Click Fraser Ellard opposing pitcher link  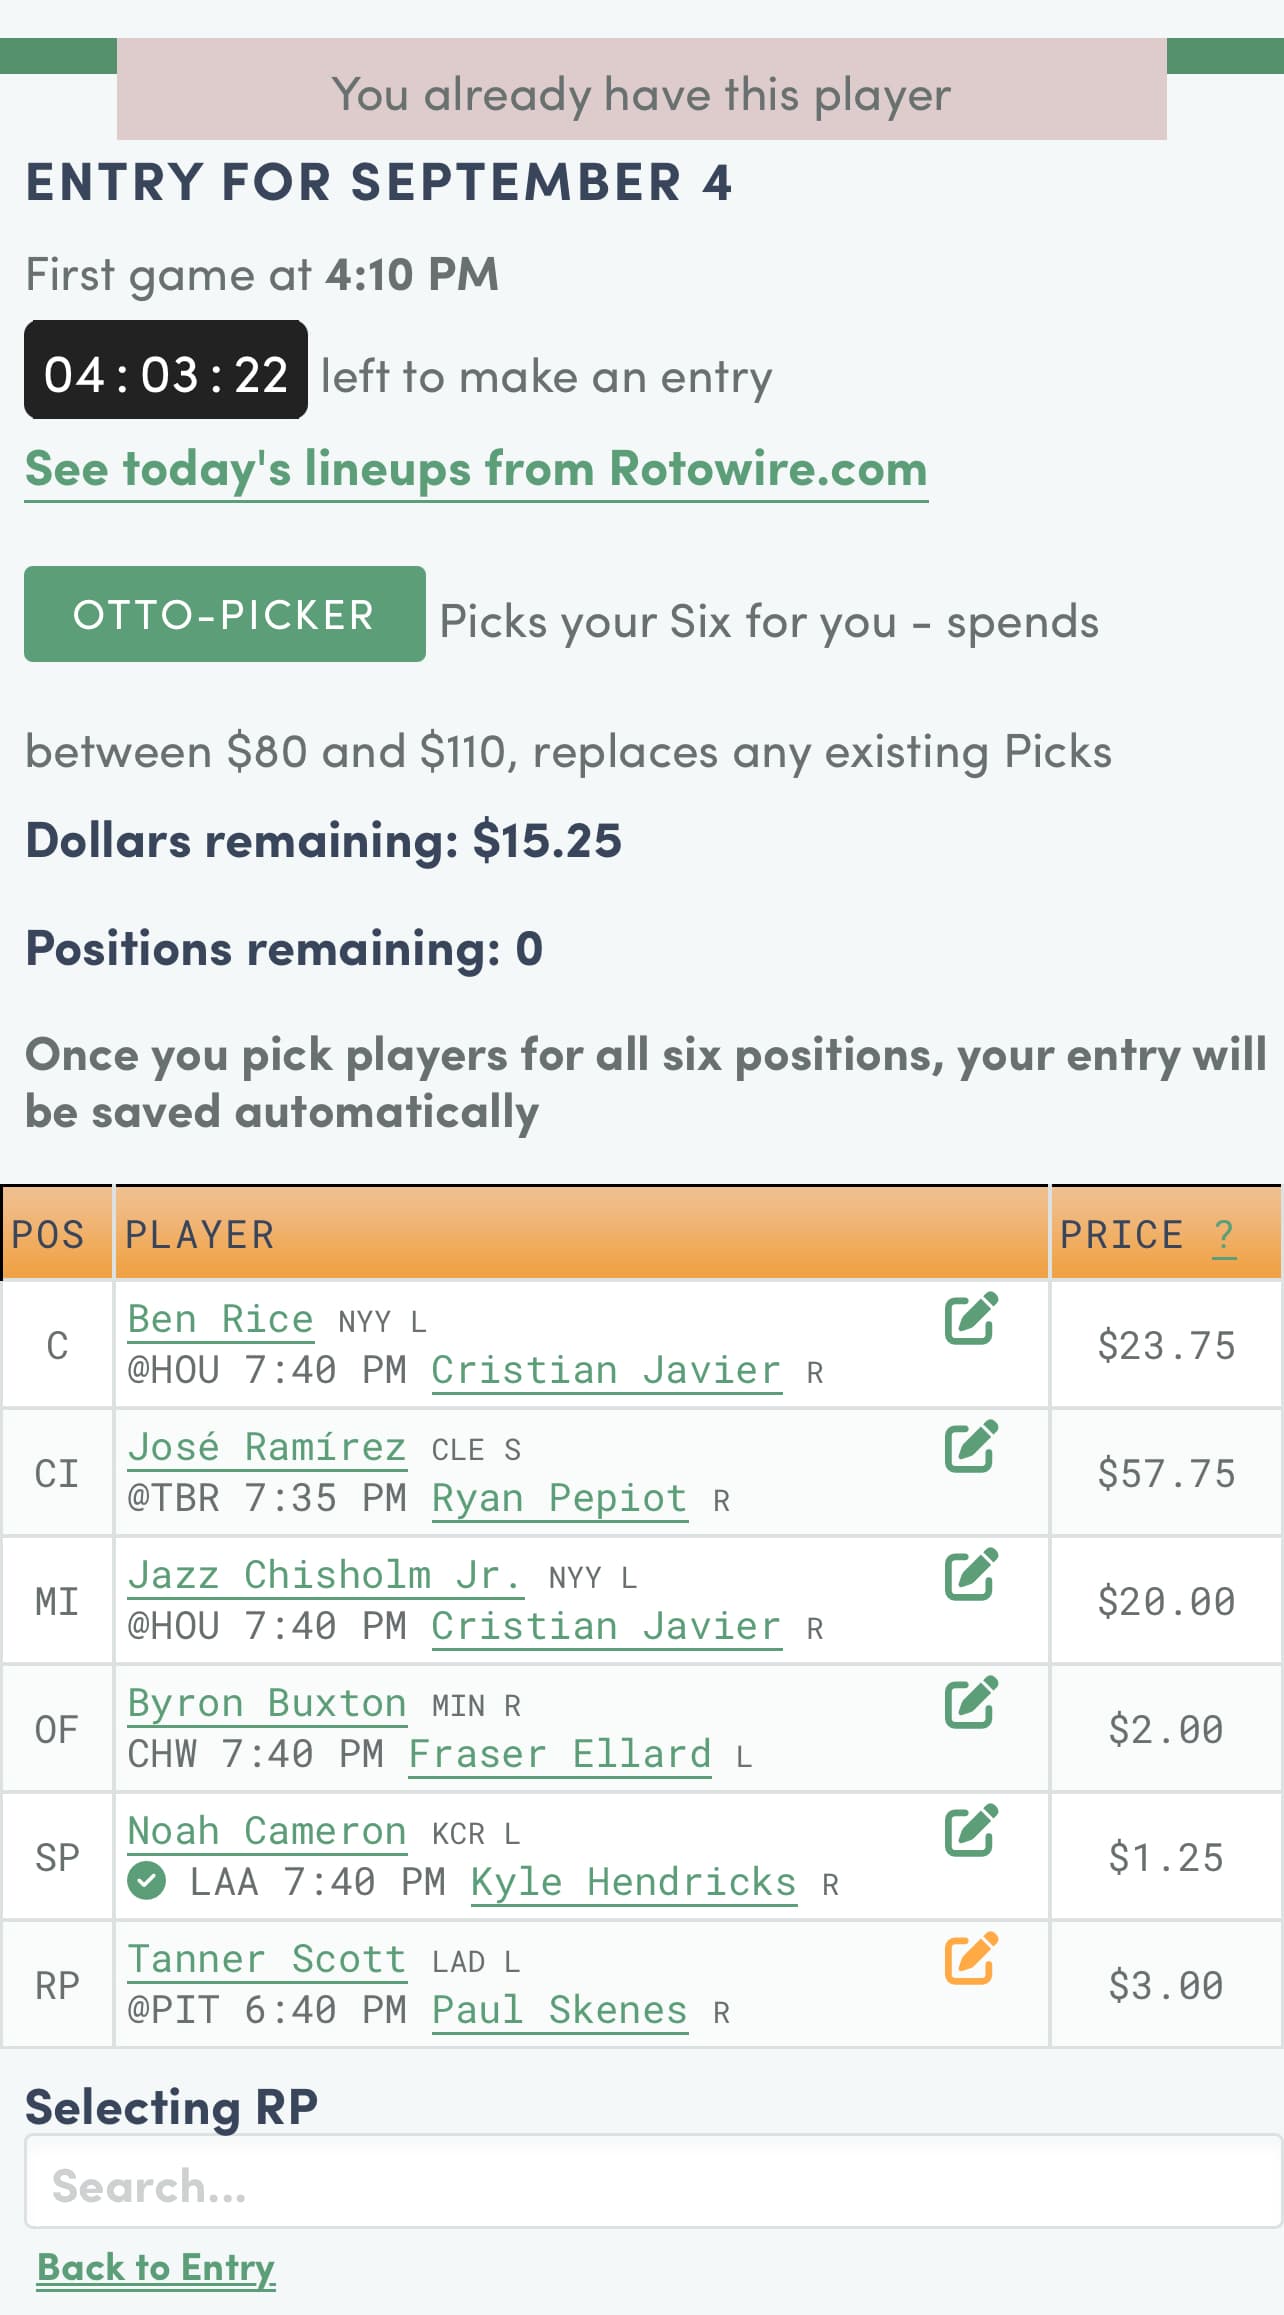tap(559, 1754)
